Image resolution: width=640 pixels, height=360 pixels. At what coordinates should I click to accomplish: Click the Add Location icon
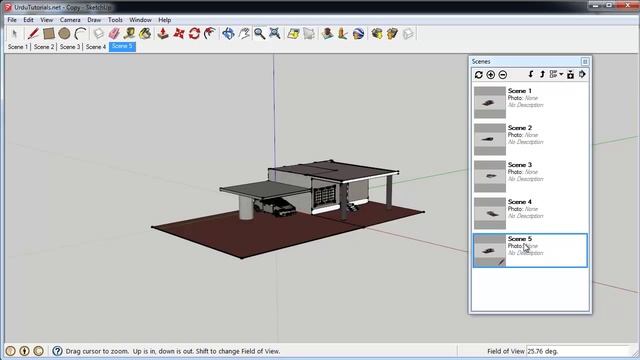(x=293, y=34)
